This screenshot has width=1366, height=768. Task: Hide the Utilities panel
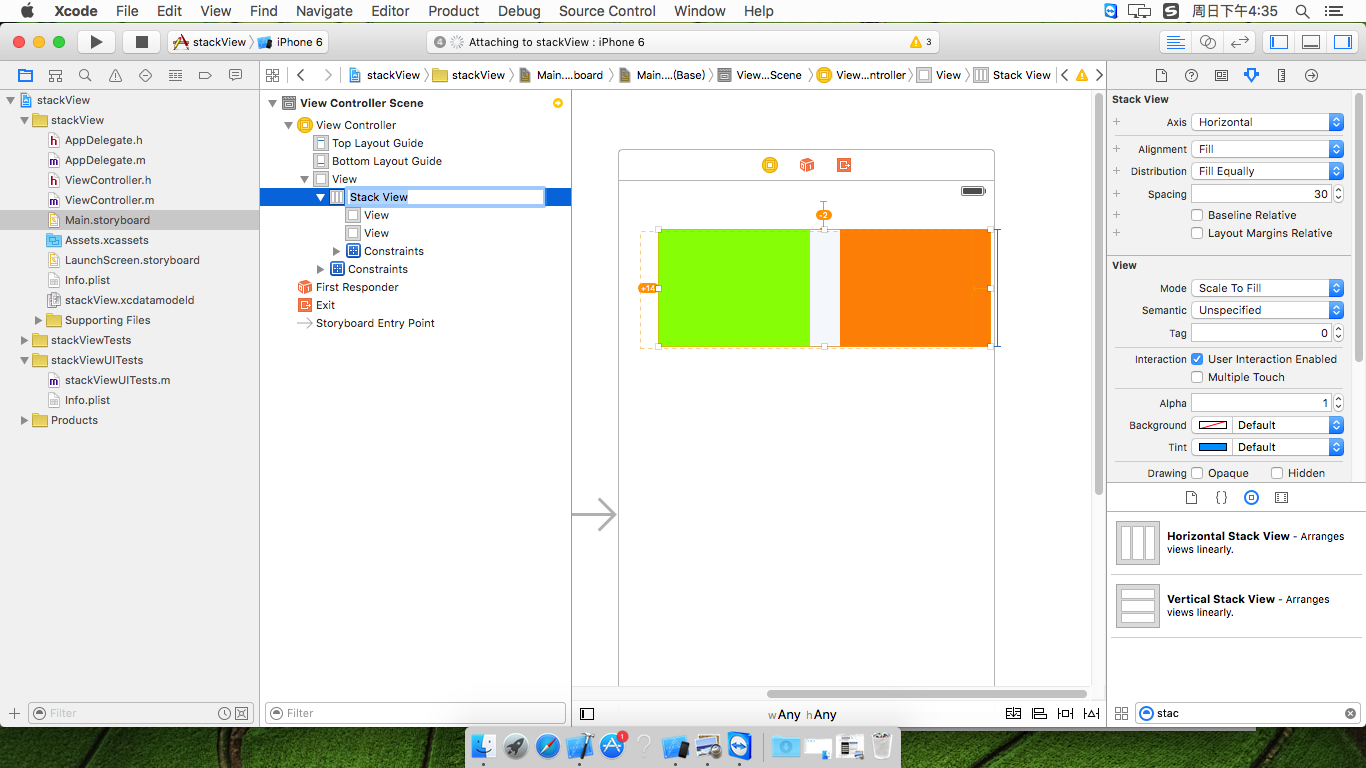tap(1342, 42)
